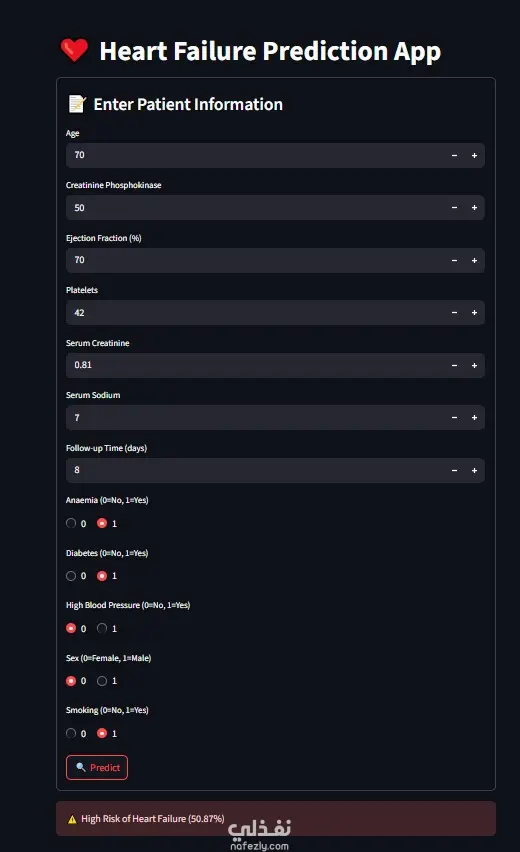The width and height of the screenshot is (520, 852).
Task: Decrease Serum Creatinine with minus icon
Action: (x=454, y=365)
